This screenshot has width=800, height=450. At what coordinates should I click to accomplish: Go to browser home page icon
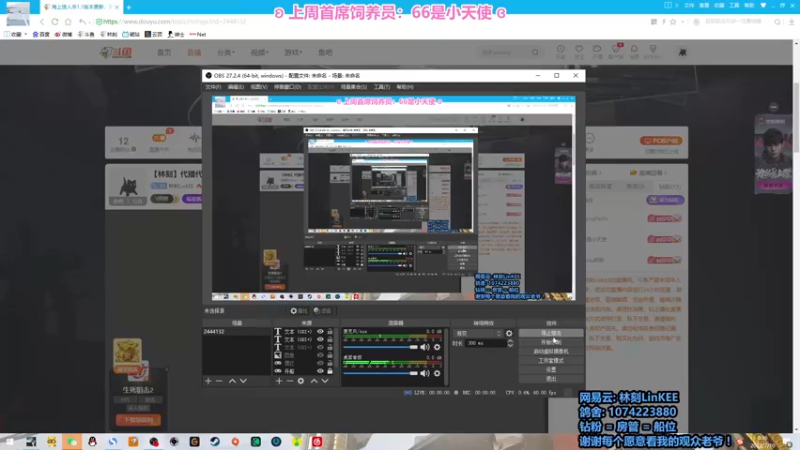coord(68,21)
